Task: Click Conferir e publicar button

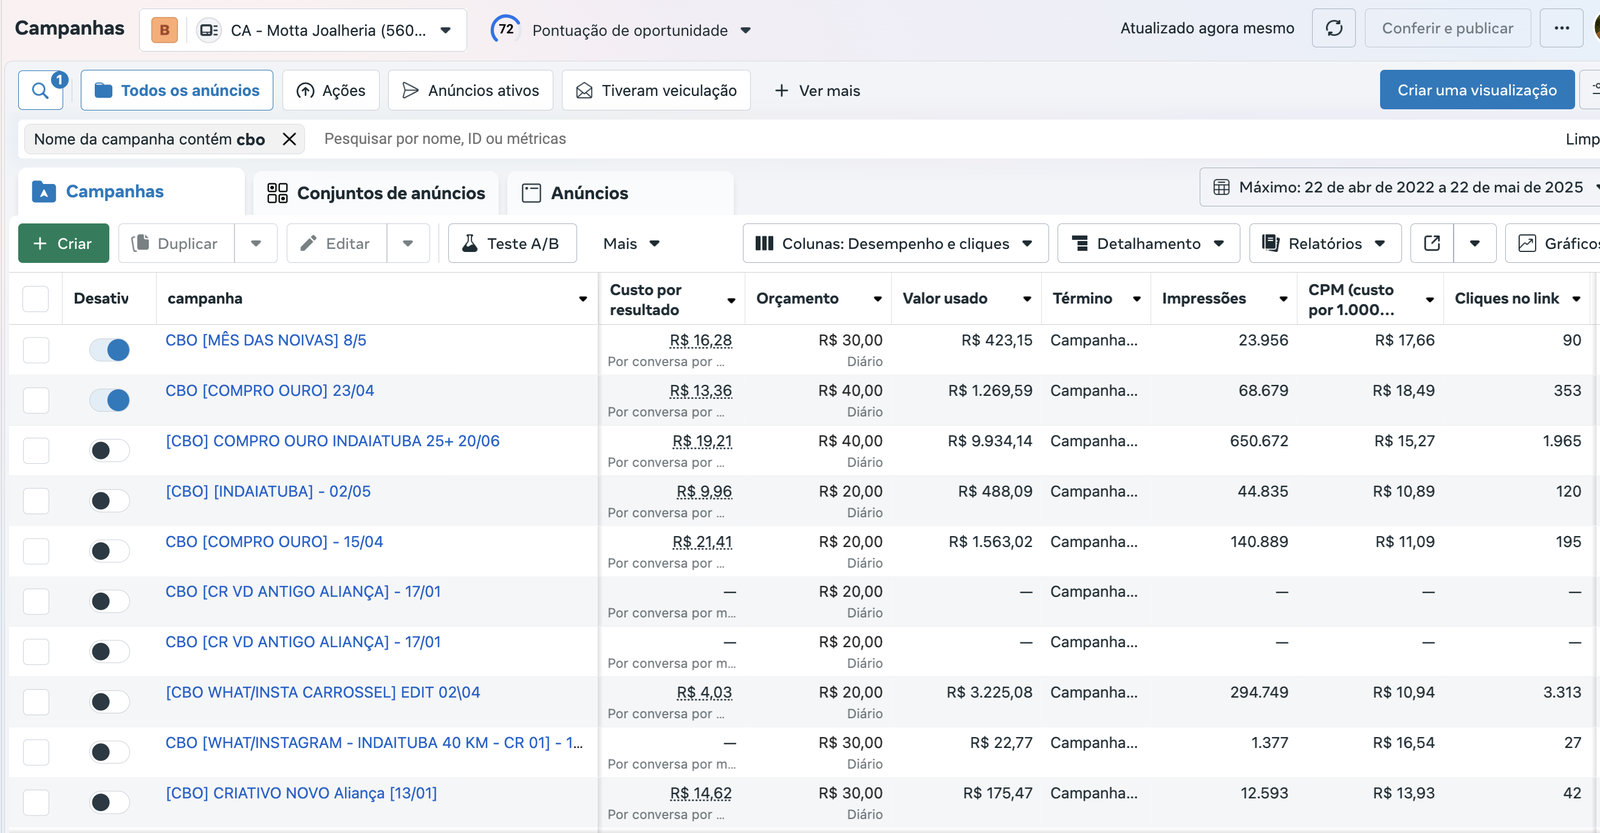Action: [1447, 28]
